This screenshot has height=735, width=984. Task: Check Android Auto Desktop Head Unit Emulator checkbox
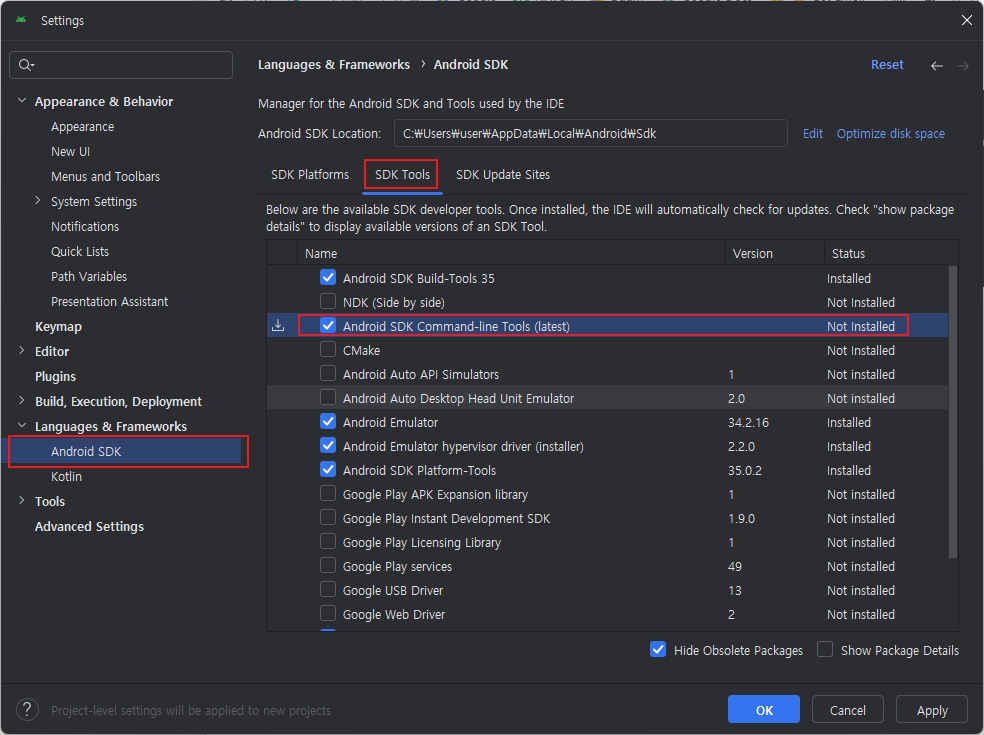tap(328, 397)
